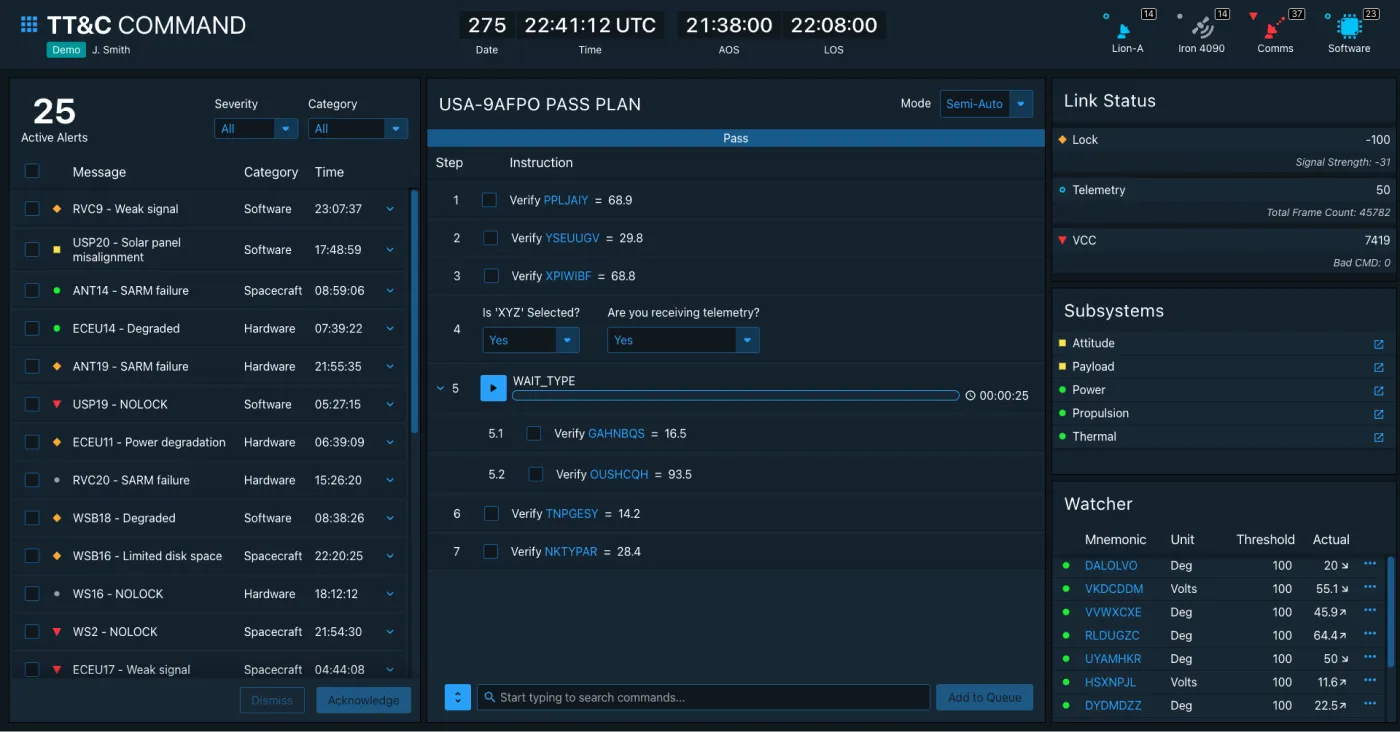Acknowledge the selected alerts

363,699
